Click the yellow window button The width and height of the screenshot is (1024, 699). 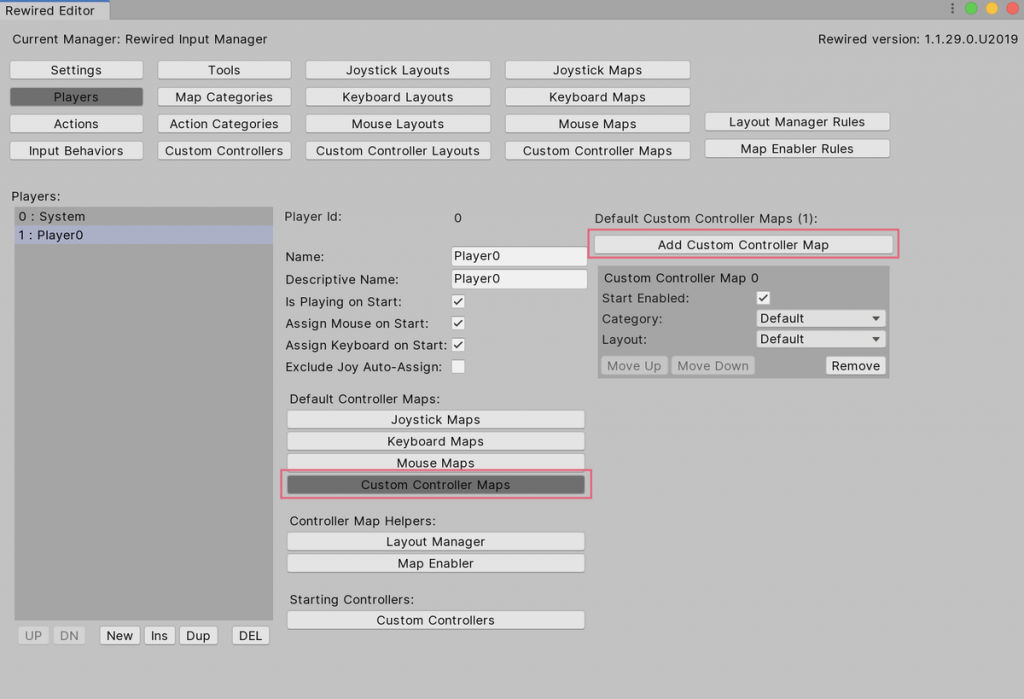click(x=991, y=8)
